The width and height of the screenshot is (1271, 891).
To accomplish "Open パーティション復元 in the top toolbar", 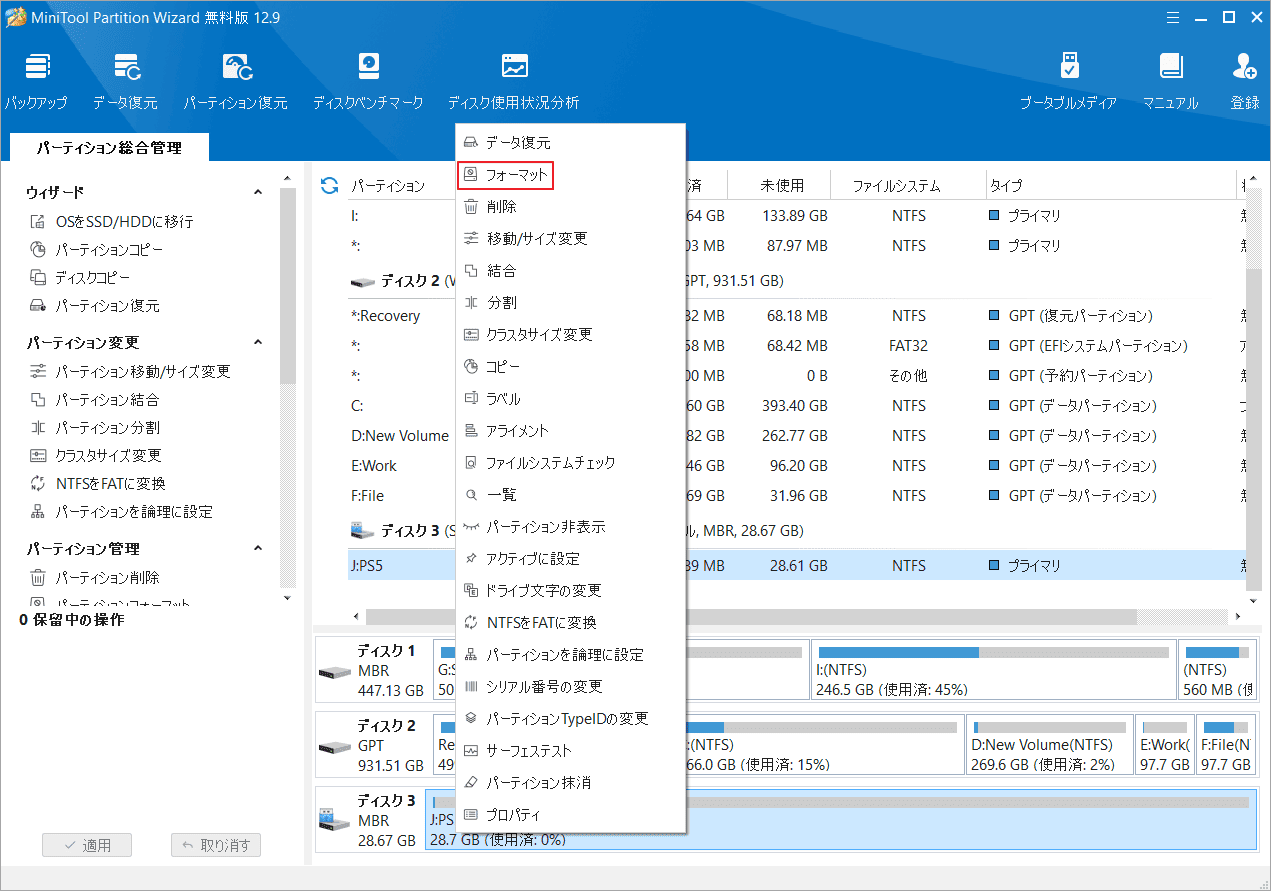I will (235, 81).
